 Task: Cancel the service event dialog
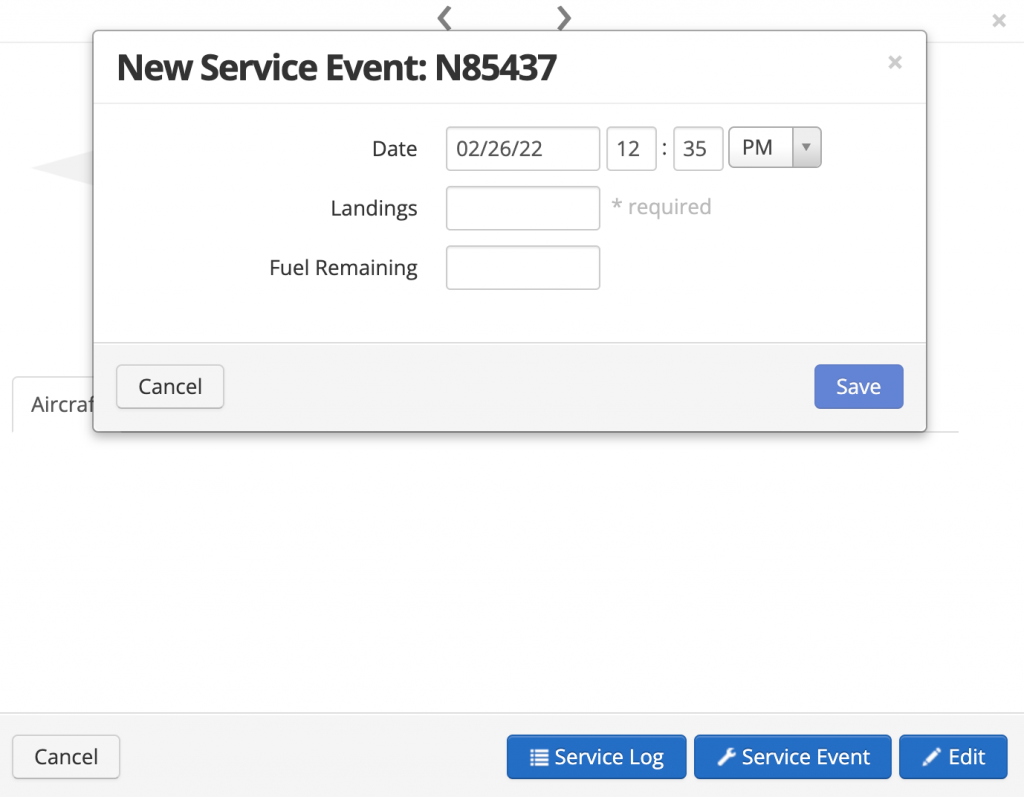169,386
